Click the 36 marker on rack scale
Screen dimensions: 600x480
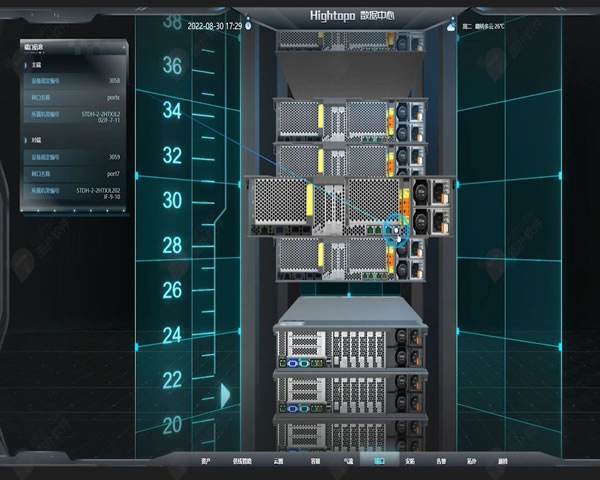172,66
